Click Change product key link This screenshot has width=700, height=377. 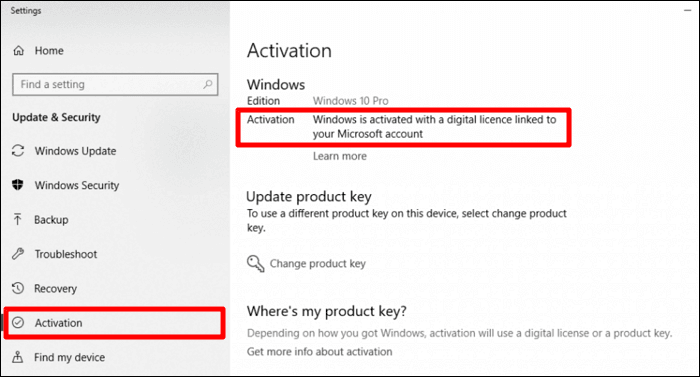tap(317, 264)
